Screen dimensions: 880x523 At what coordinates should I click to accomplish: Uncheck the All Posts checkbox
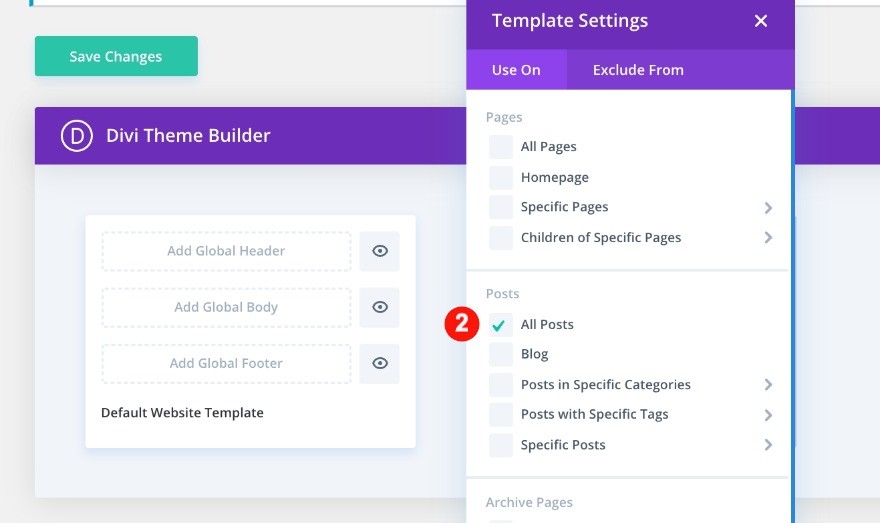(x=501, y=325)
